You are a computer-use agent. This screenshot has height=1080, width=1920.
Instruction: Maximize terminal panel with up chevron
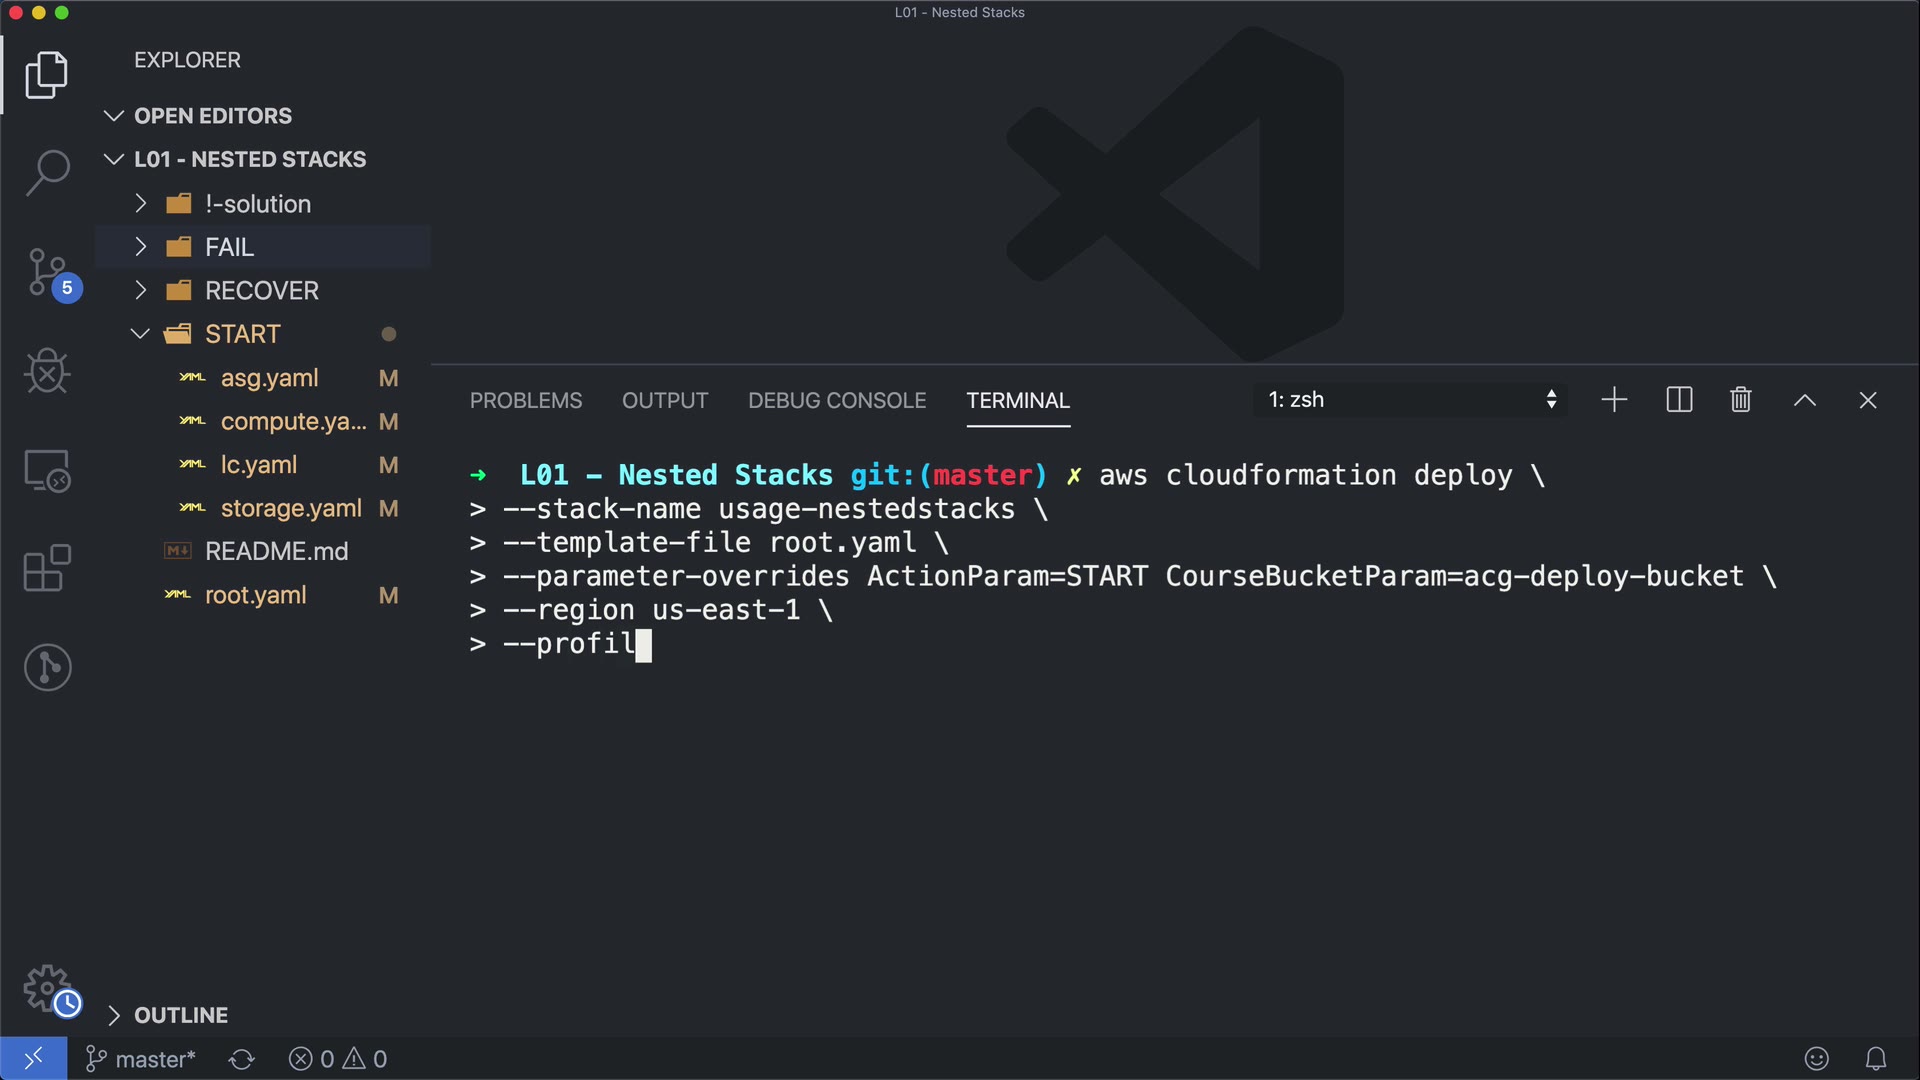coord(1804,400)
